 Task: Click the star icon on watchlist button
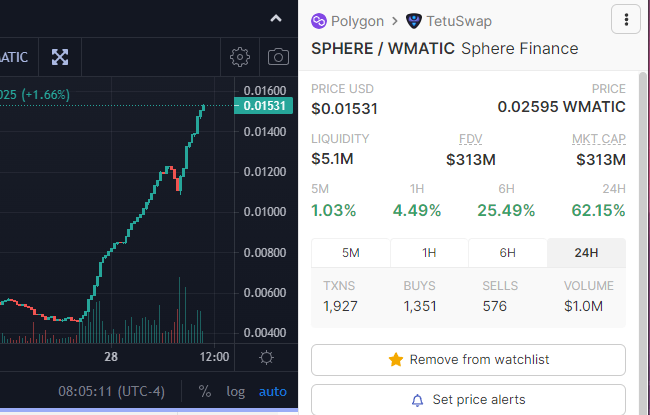pyautogui.click(x=395, y=359)
